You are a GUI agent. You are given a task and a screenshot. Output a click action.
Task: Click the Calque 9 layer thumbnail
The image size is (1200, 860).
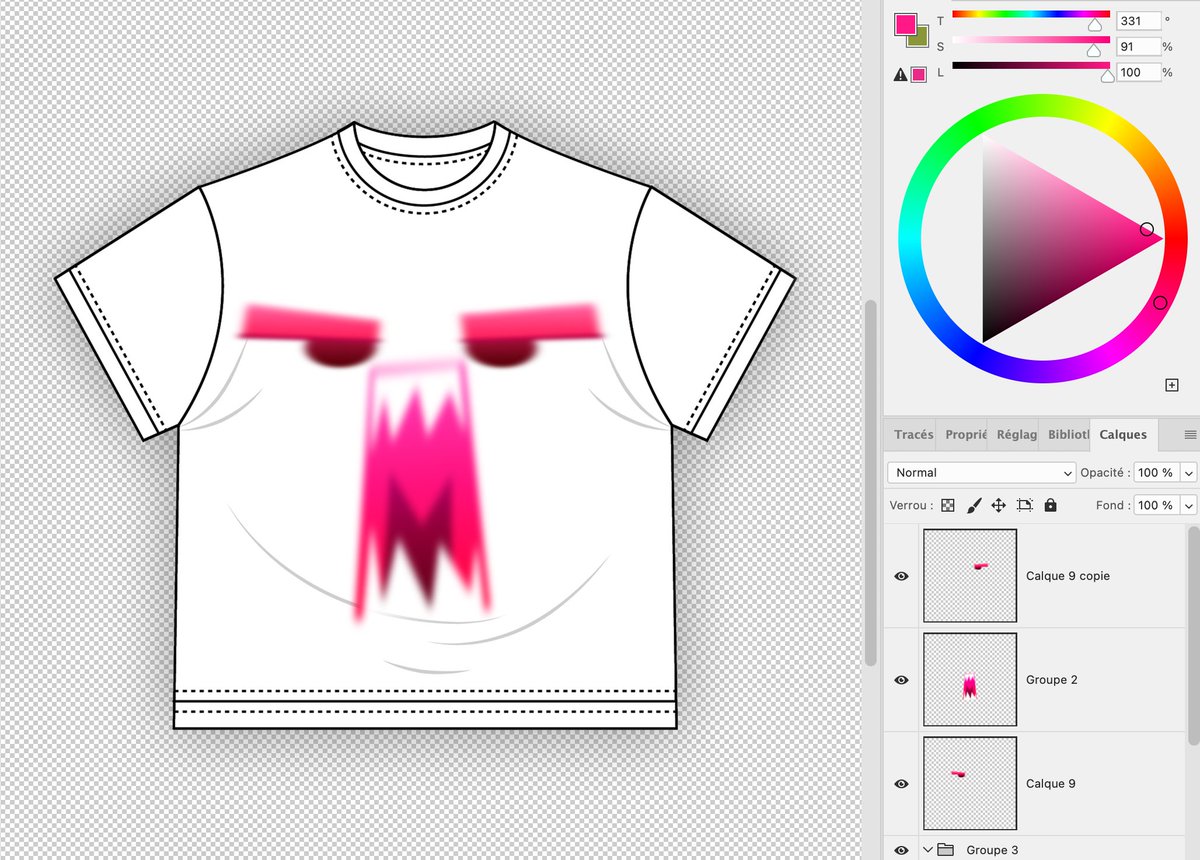(x=970, y=784)
